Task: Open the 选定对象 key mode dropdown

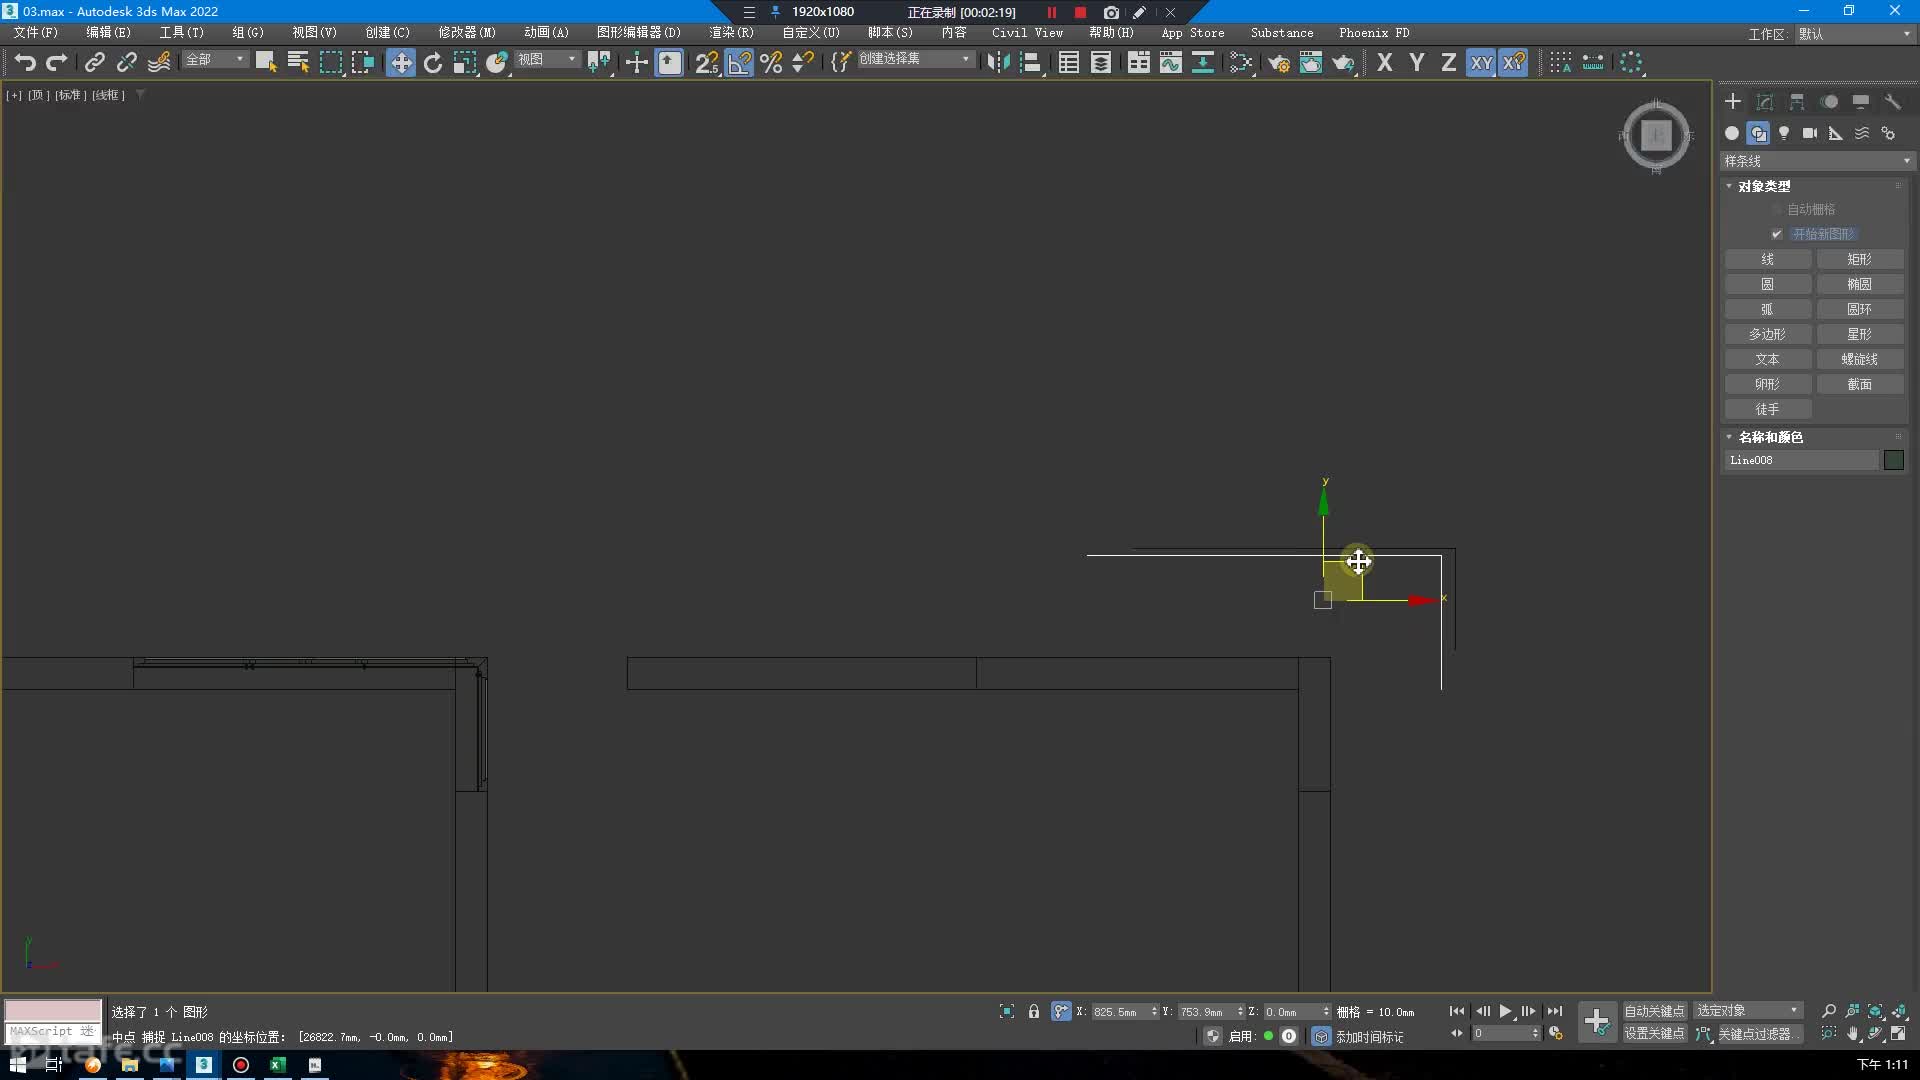Action: click(x=1748, y=1011)
